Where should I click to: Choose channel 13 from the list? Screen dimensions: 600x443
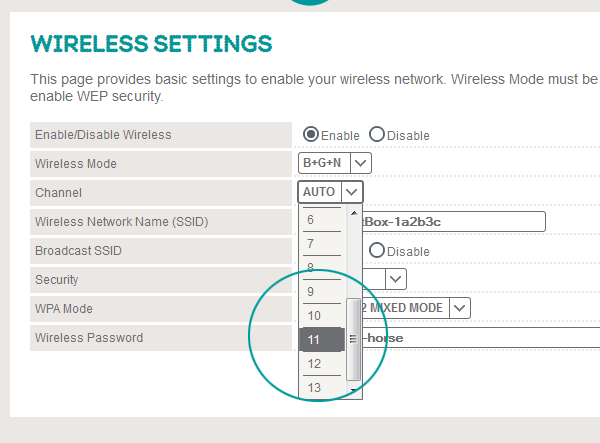tap(322, 388)
